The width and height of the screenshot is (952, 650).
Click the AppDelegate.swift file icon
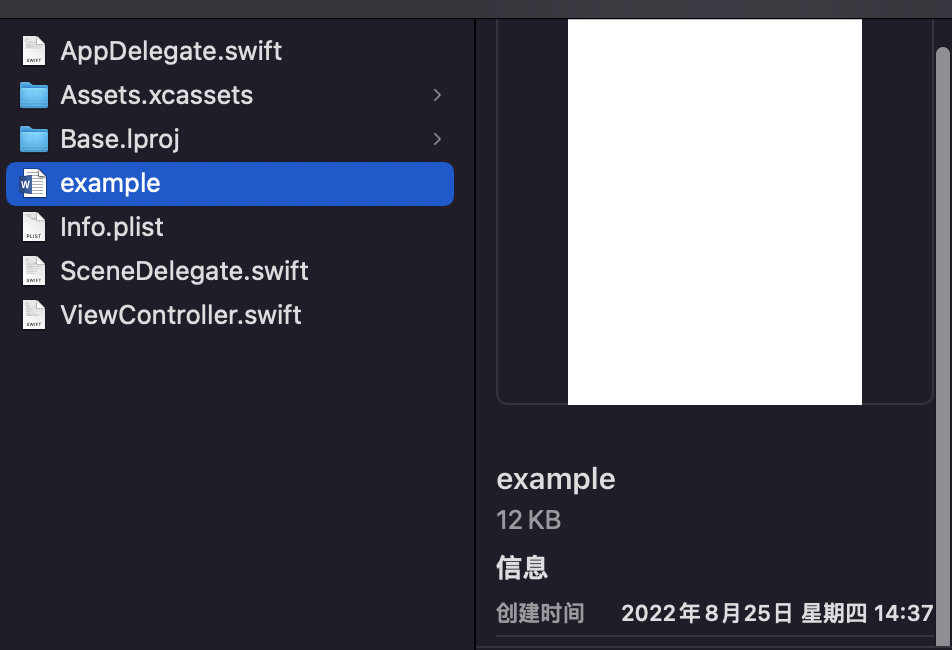(34, 50)
